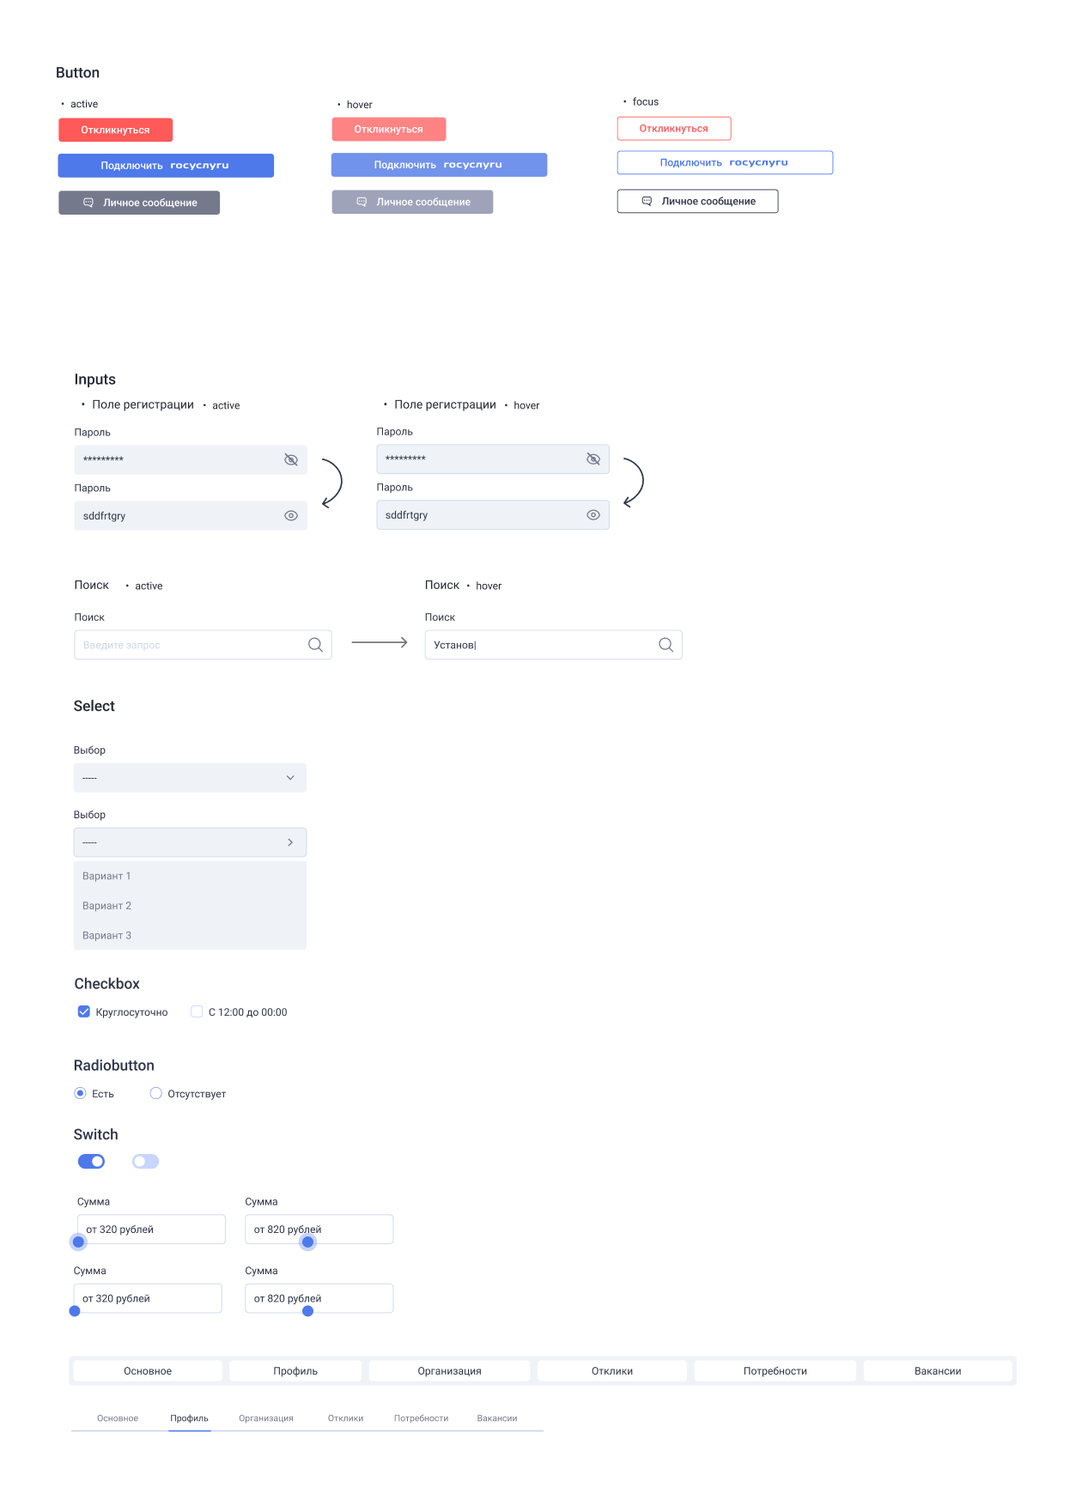Viewport: 1070px width, 1500px height.
Task: Collapse the opened 'Выбор' select list
Action: (290, 842)
